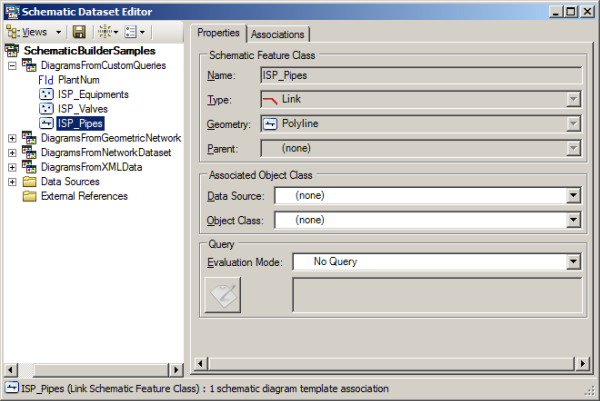Screen dimensions: 600x401
Task: Click the Save icon in the toolbar
Action: pos(79,33)
